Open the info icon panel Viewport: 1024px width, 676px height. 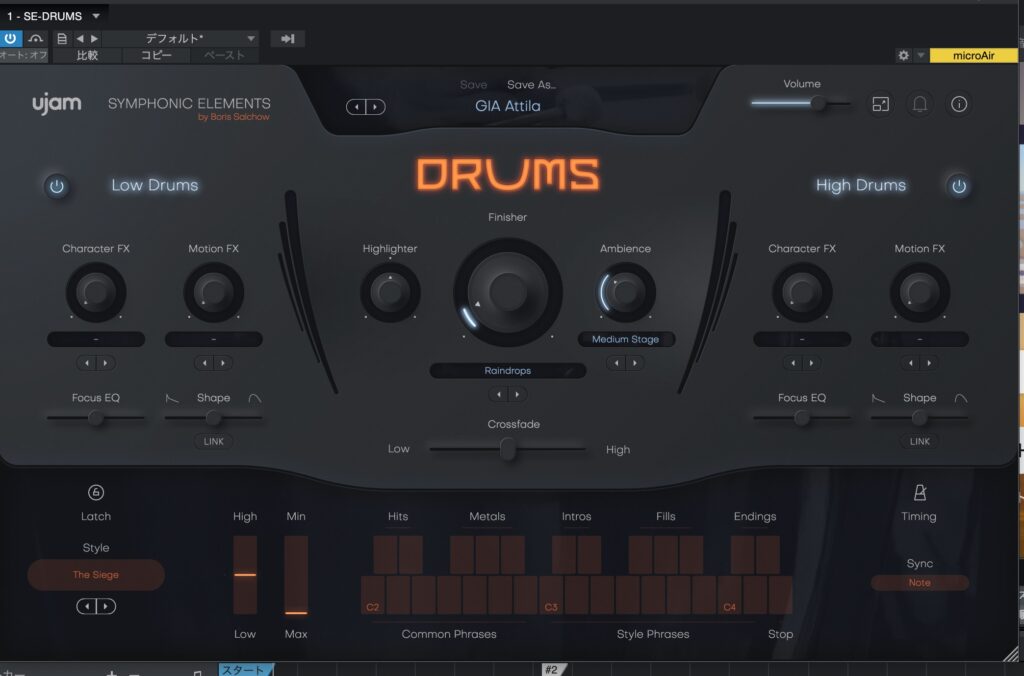[959, 104]
